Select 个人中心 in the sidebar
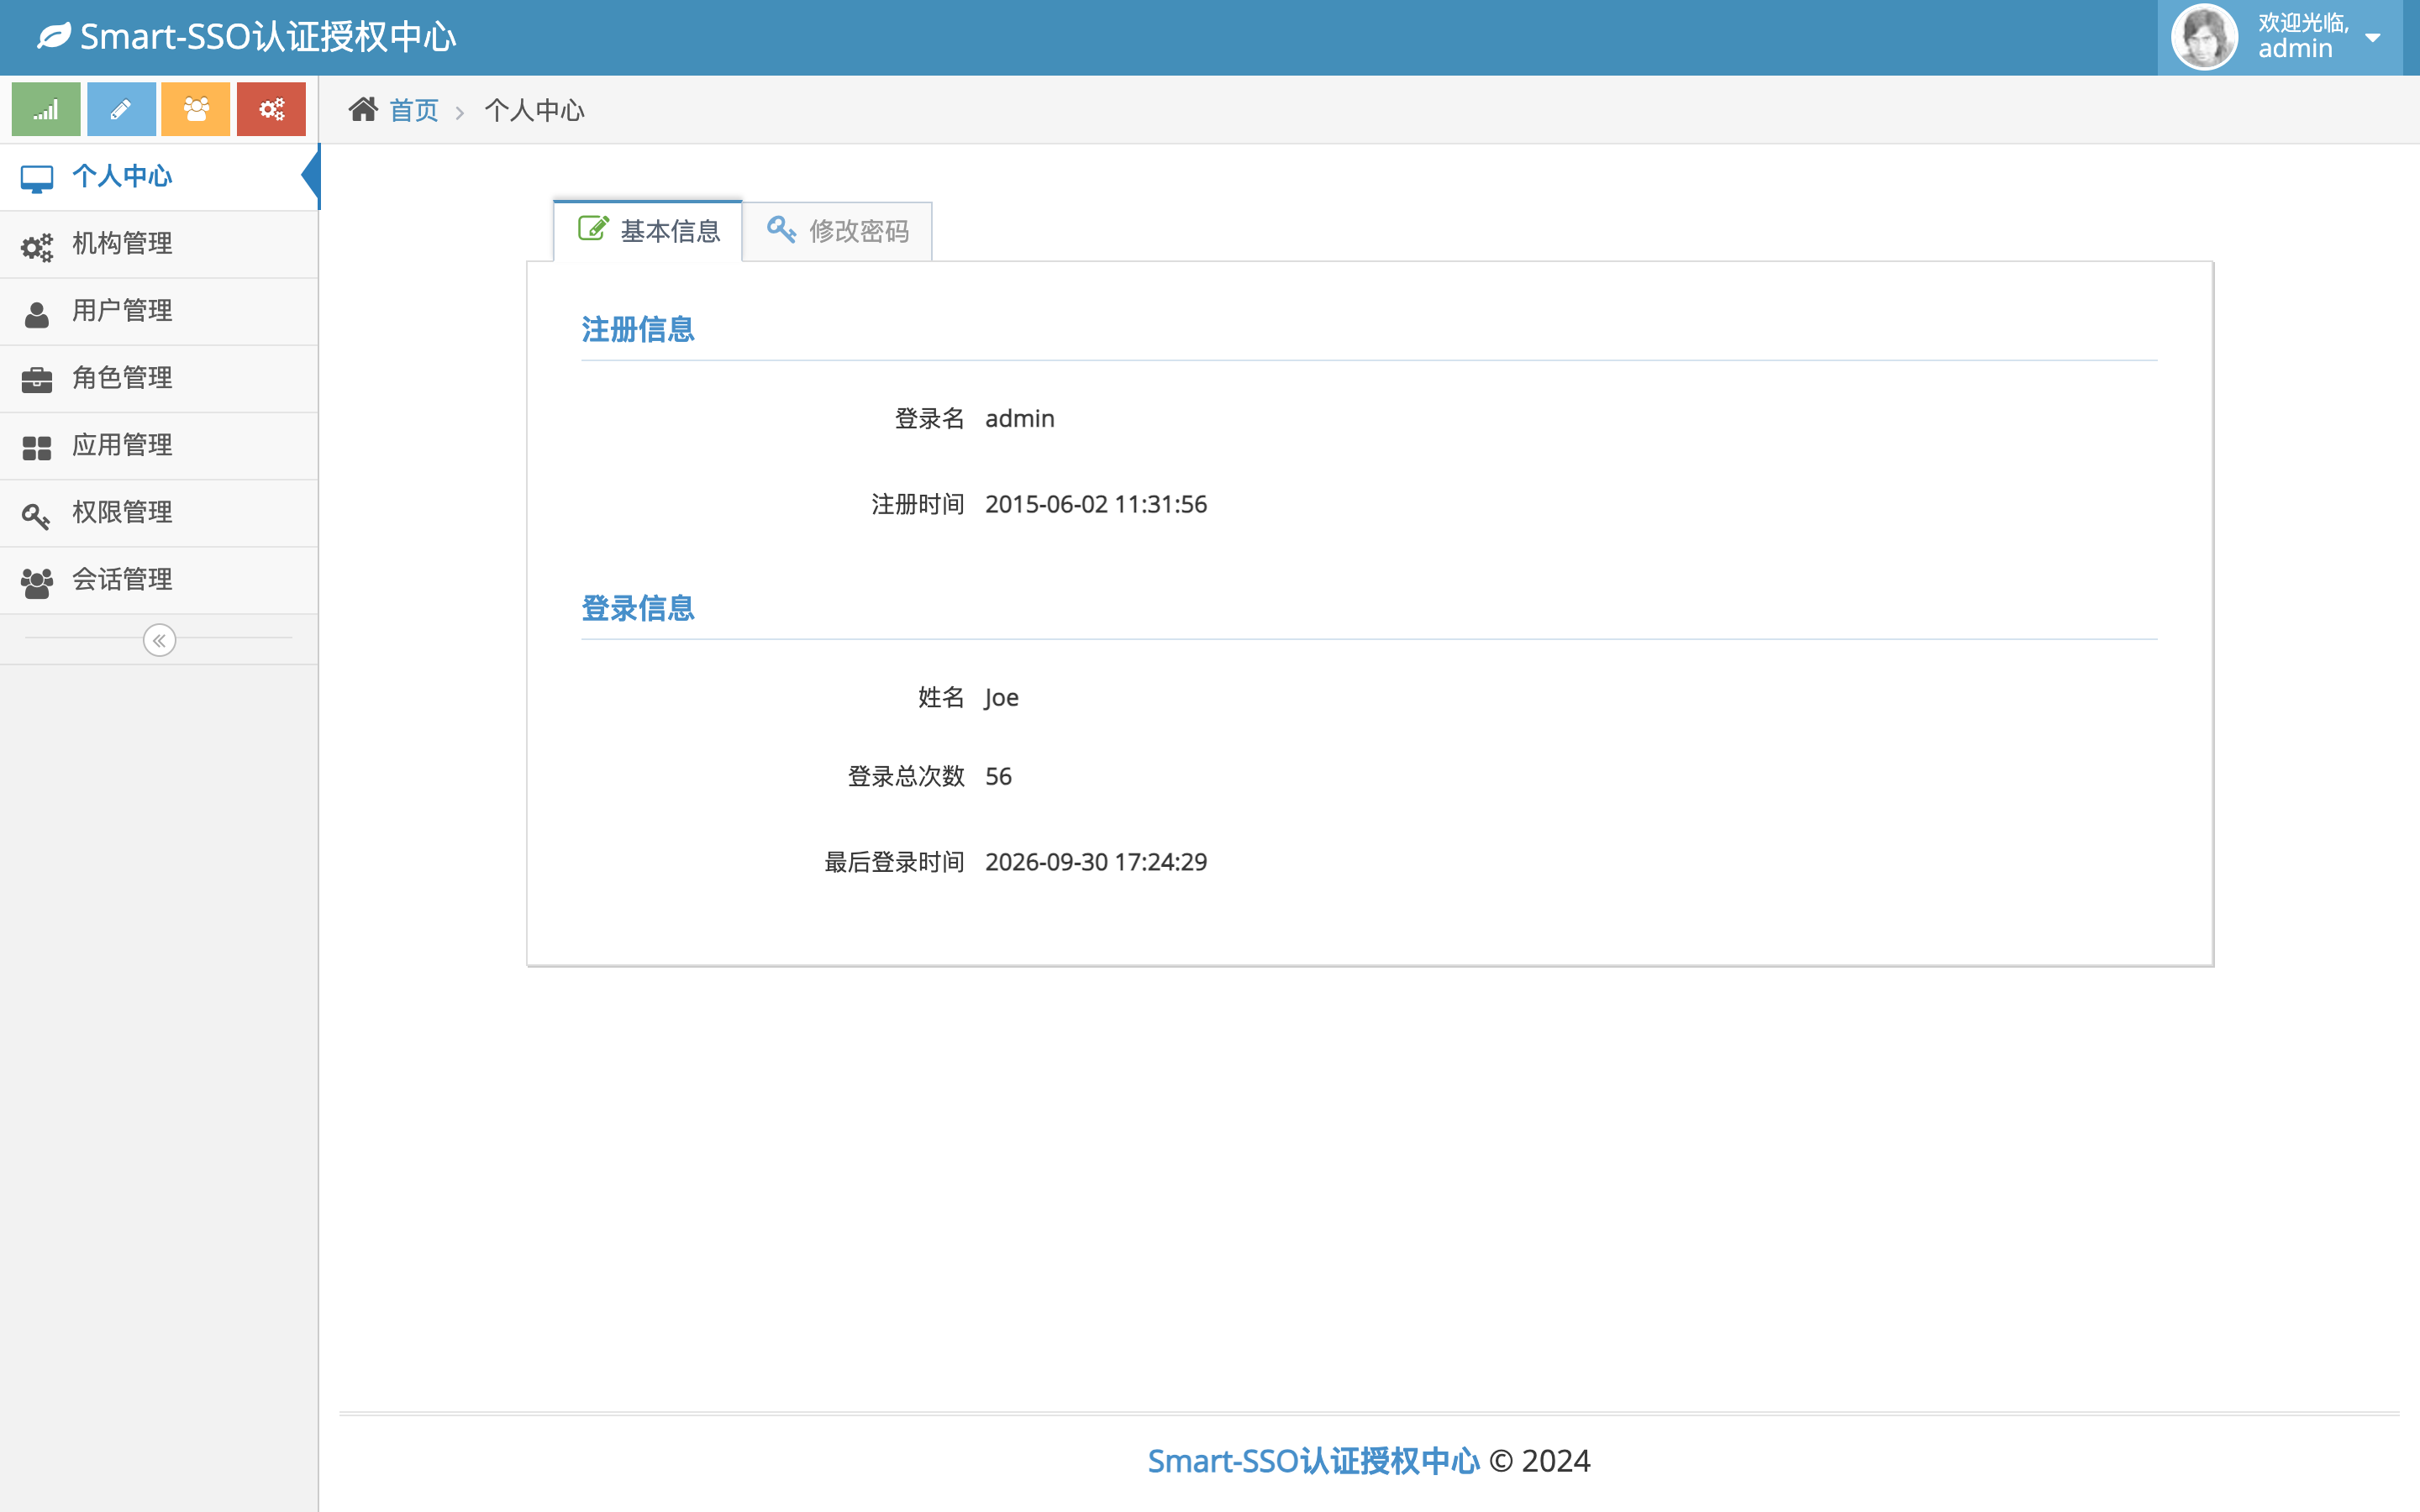Viewport: 2420px width, 1512px height. pos(159,177)
